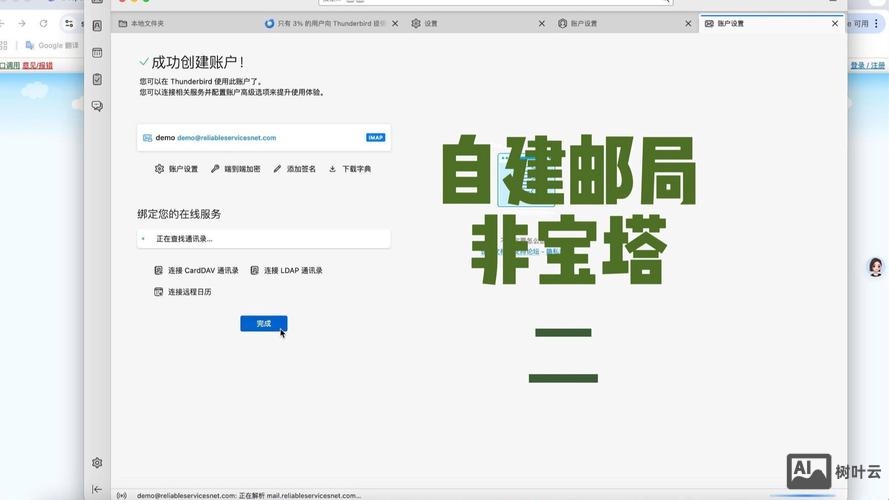The image size is (889, 500).
Task: Click 下载字典 to download dictionaries
Action: pyautogui.click(x=350, y=169)
